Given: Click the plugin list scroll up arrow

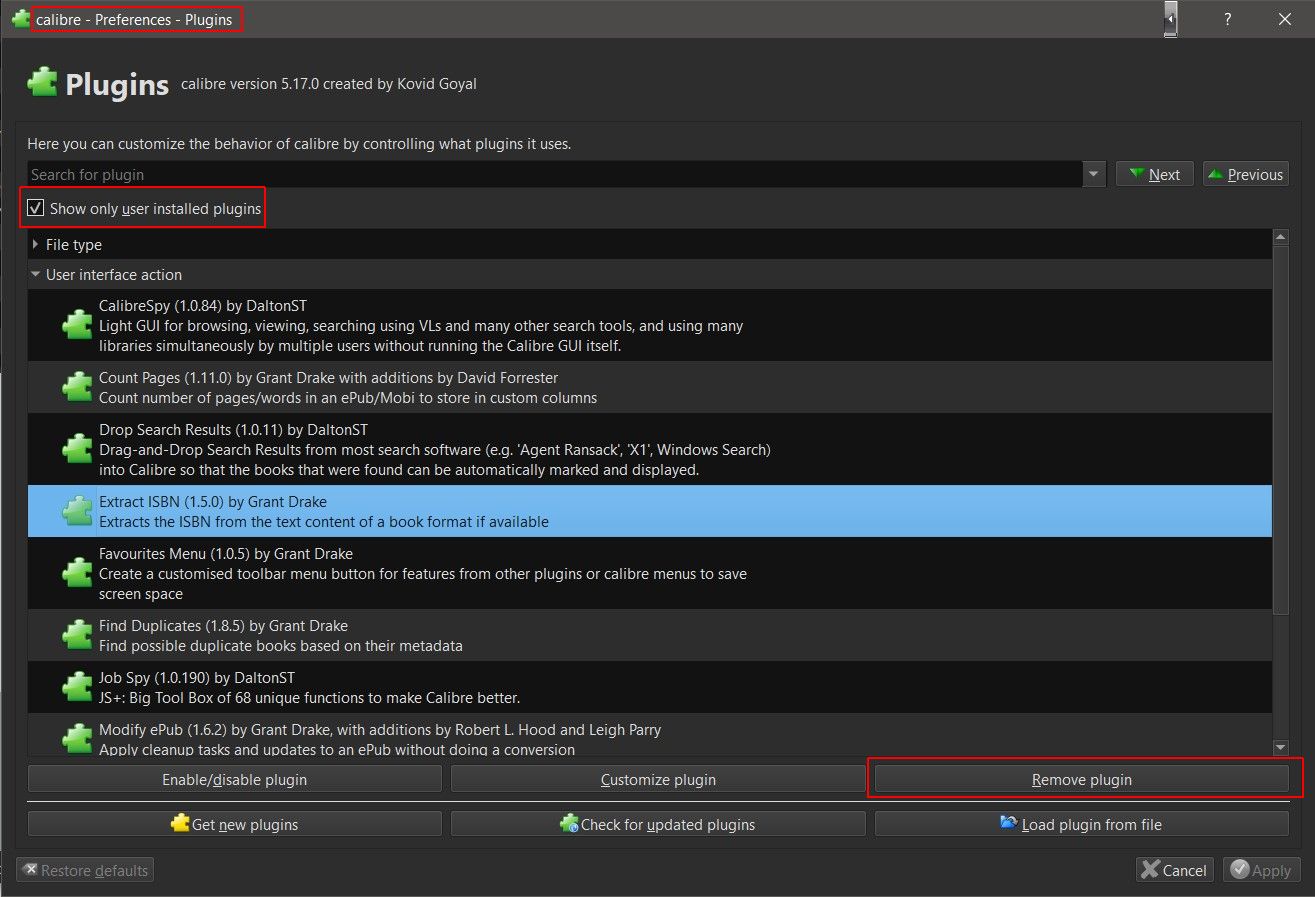Looking at the screenshot, I should [x=1280, y=237].
